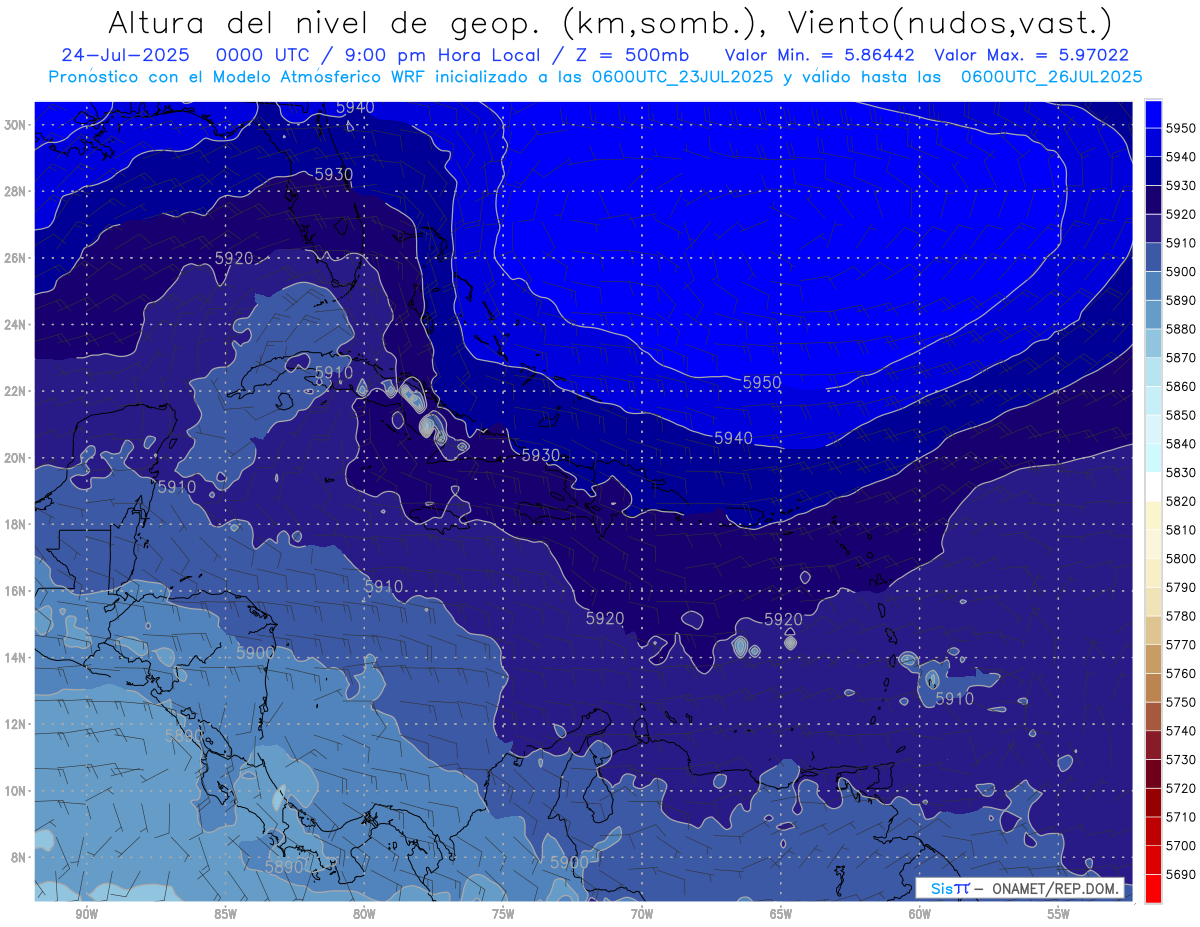Click the '85W' longitude axis label

coord(225,914)
